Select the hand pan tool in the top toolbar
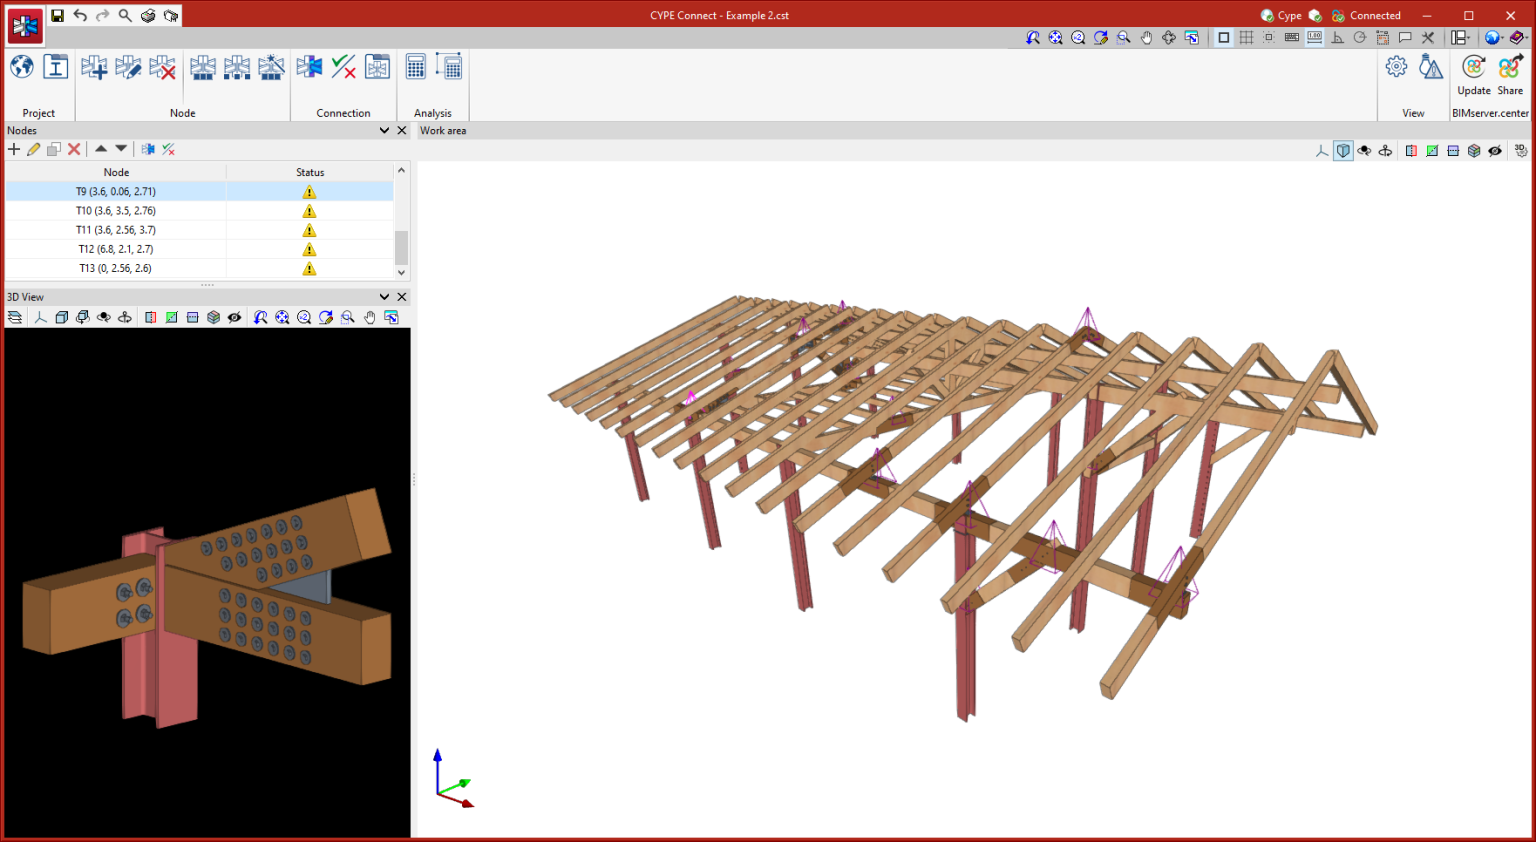This screenshot has height=842, width=1536. 1146,37
